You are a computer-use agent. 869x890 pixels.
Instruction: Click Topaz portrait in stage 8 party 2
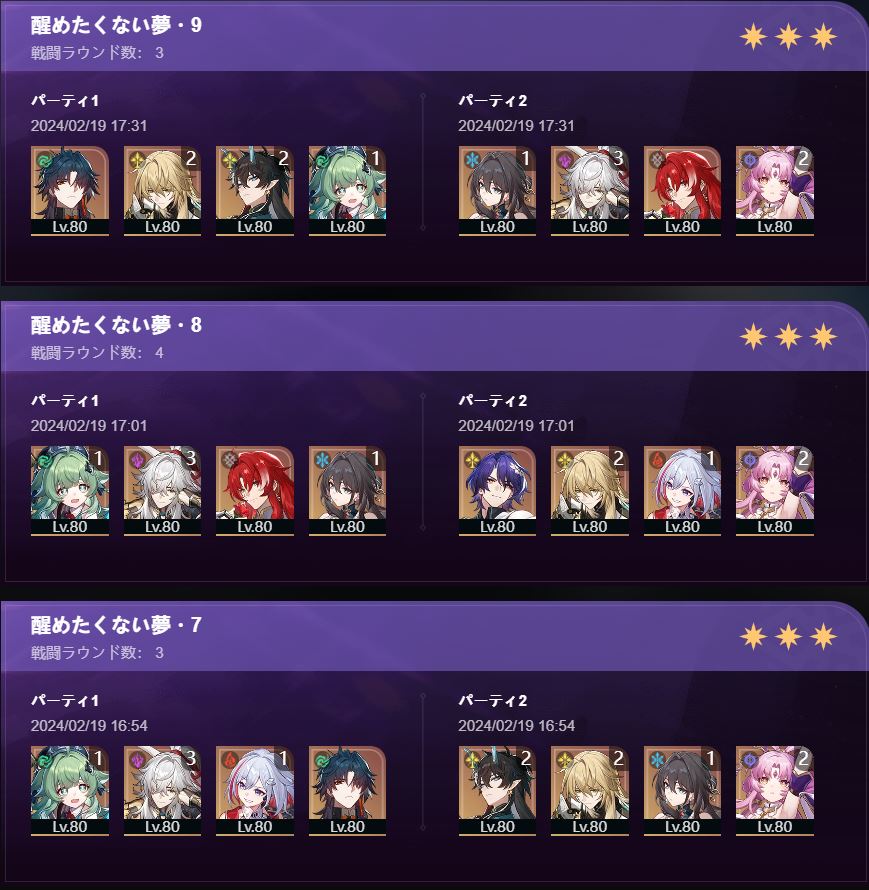(x=682, y=491)
